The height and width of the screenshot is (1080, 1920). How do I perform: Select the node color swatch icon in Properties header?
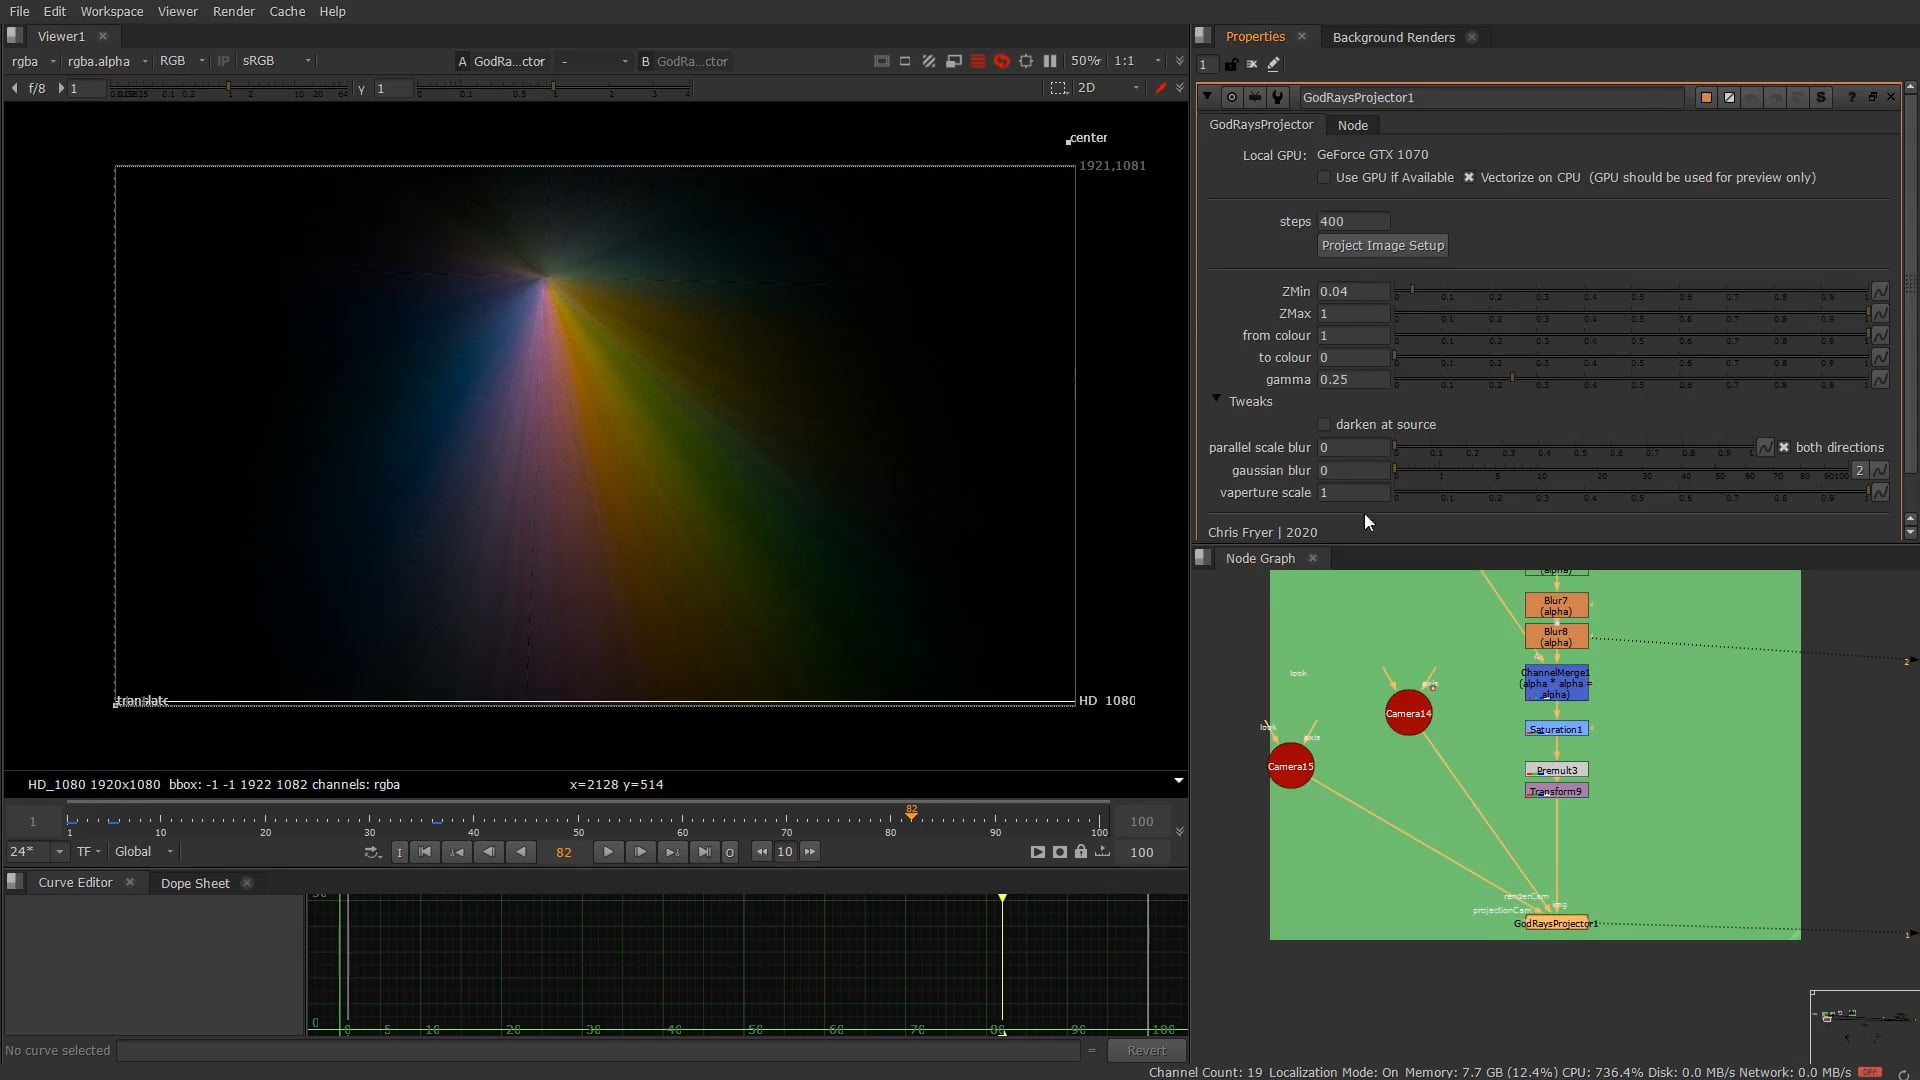[1704, 97]
